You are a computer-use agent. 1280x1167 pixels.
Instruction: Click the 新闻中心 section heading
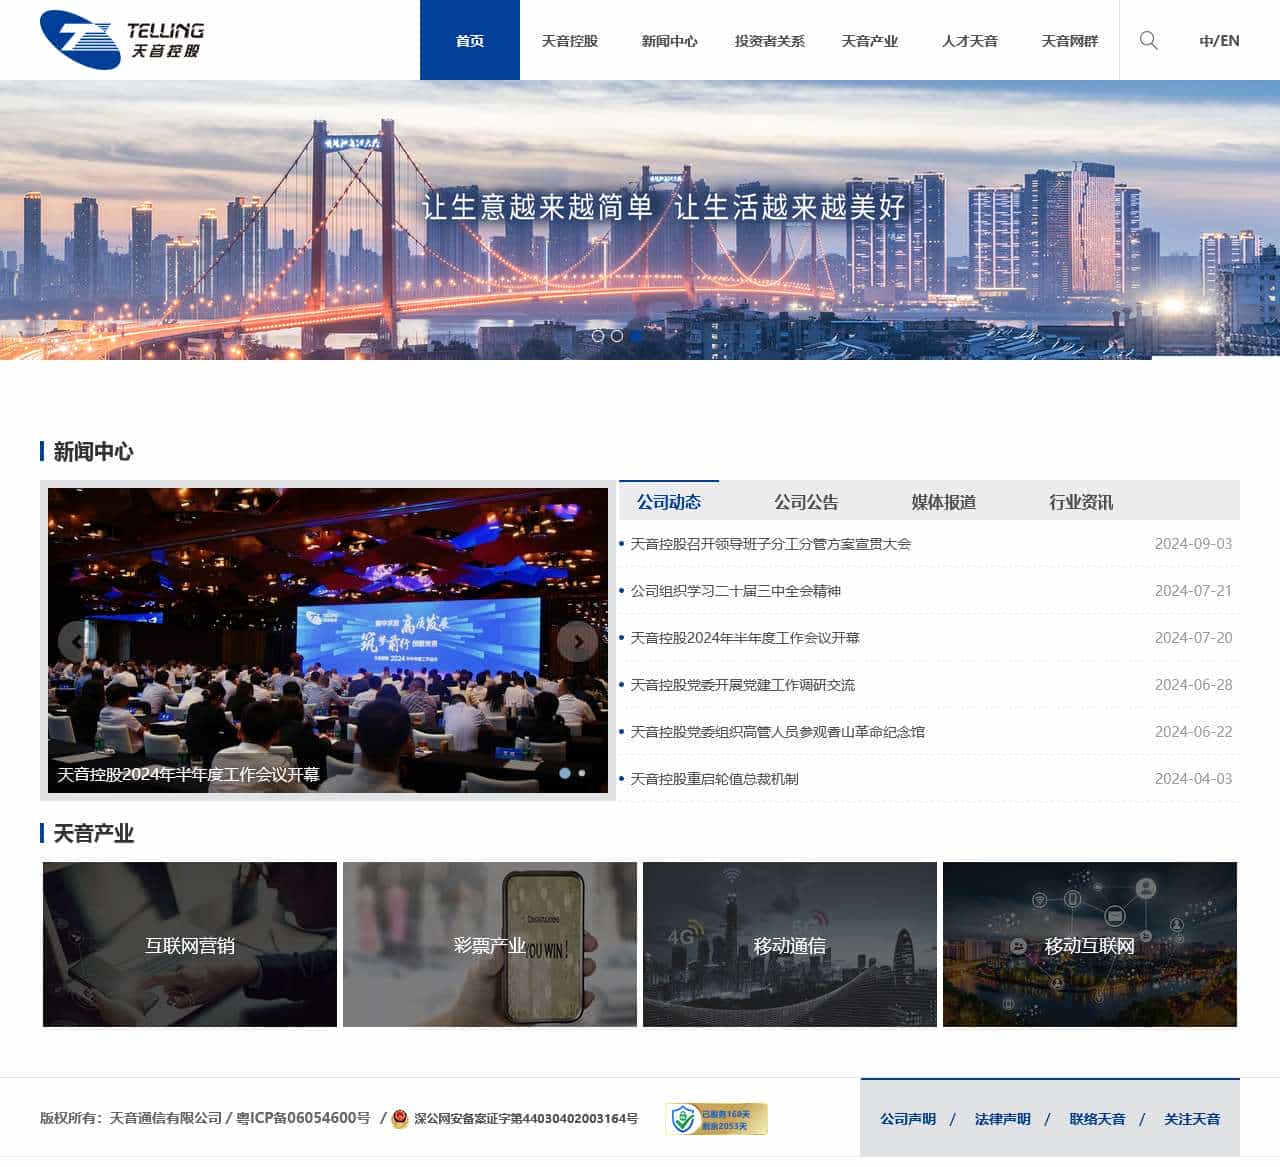(93, 452)
